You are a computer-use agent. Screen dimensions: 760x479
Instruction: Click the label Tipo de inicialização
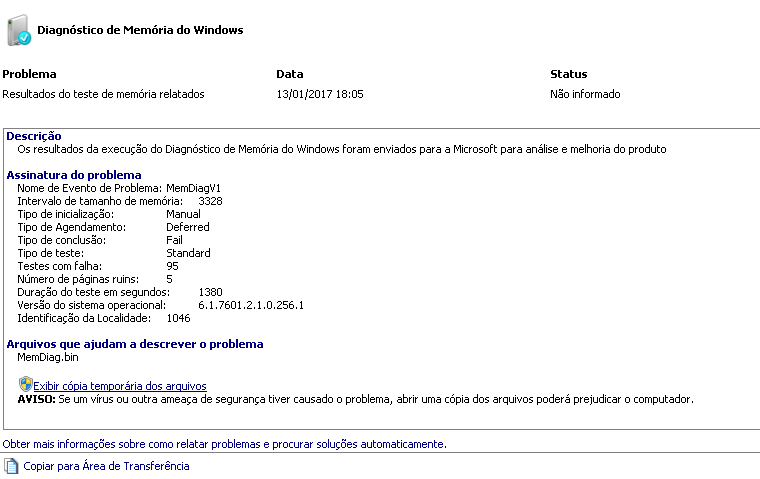pyautogui.click(x=66, y=214)
